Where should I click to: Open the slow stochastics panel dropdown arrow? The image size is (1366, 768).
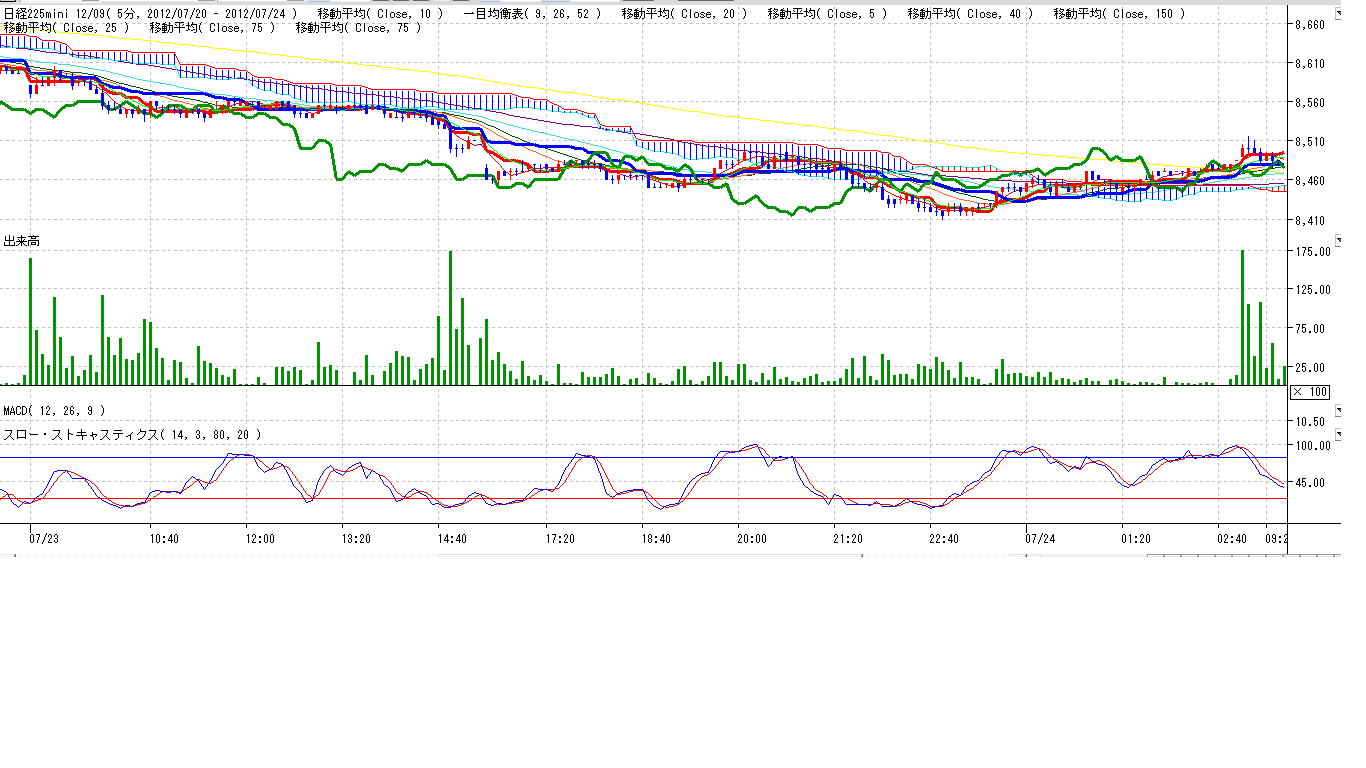tap(1339, 434)
